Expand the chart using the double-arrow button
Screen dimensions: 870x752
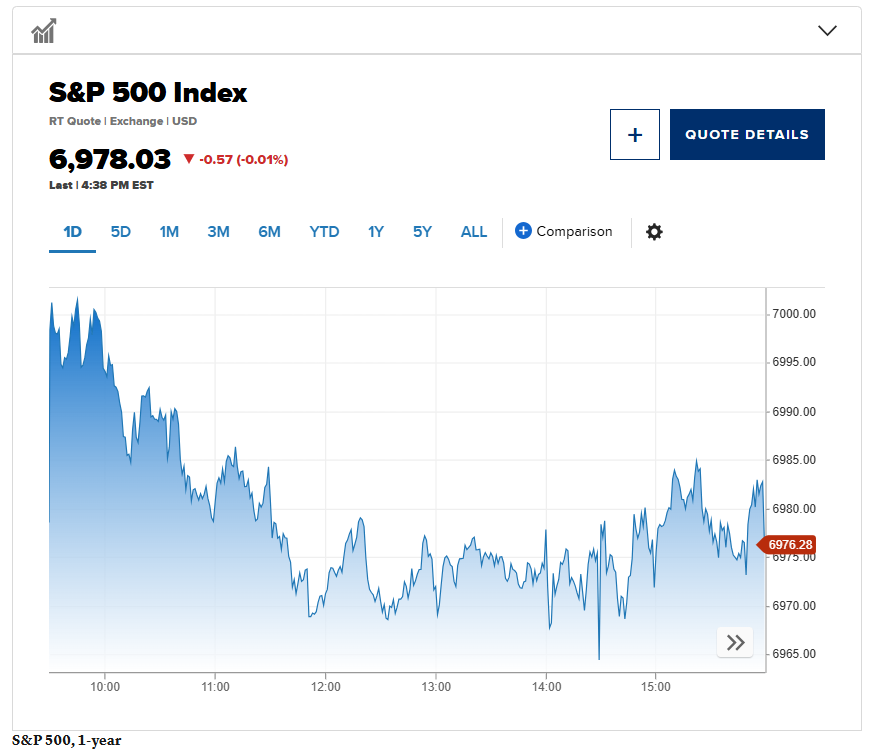click(x=735, y=642)
